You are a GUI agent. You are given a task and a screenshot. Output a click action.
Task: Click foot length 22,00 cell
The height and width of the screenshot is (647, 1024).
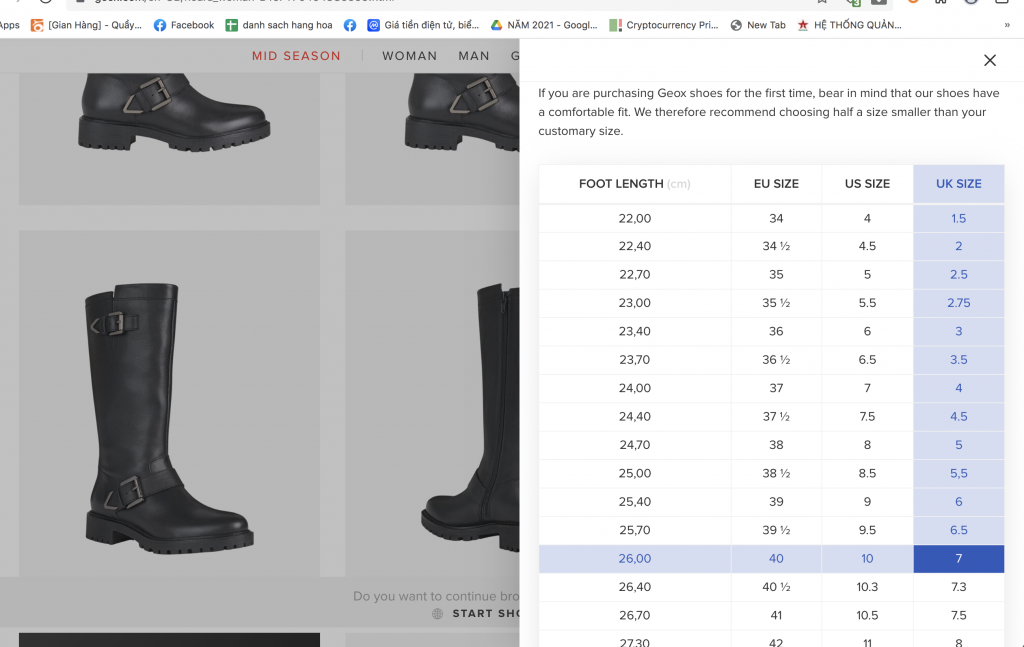click(x=635, y=219)
